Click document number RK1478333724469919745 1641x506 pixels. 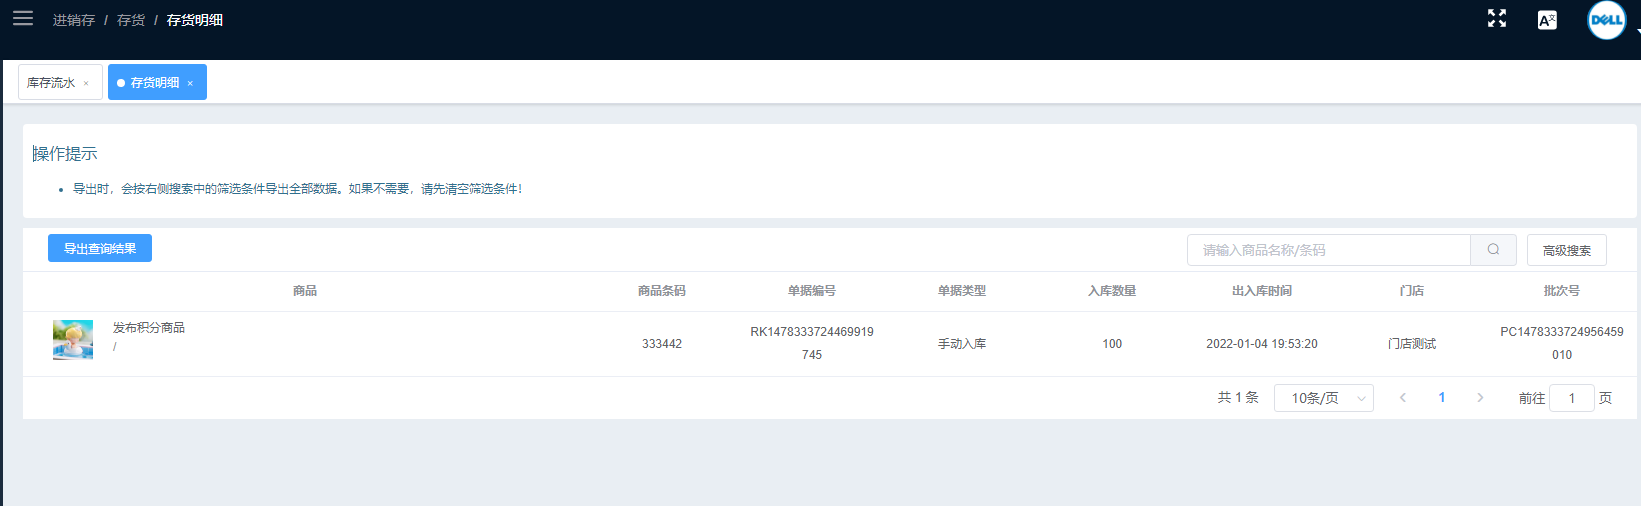(x=812, y=343)
